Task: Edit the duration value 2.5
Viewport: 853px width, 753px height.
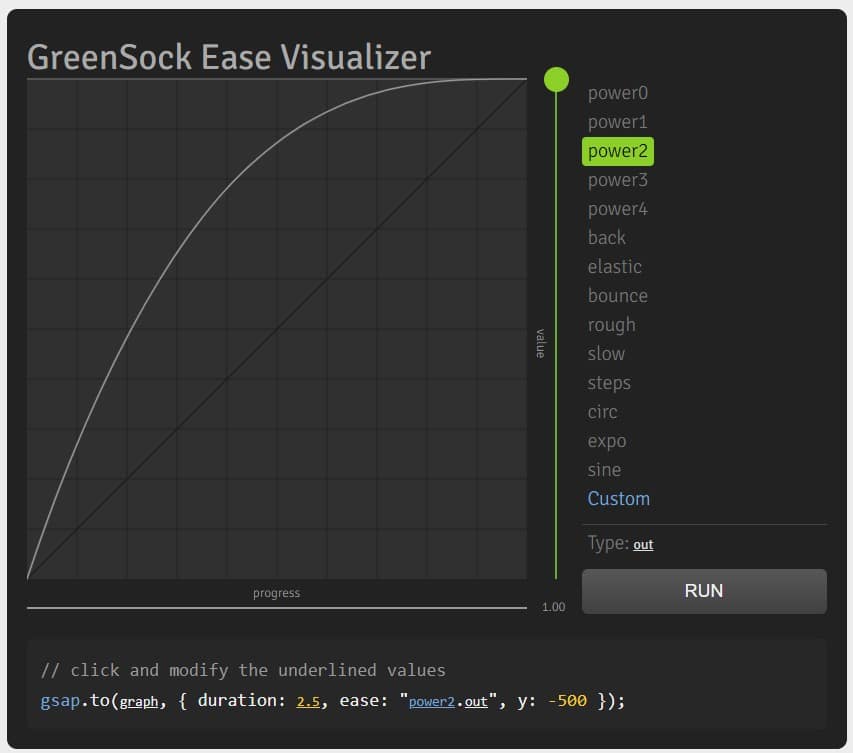Action: point(308,701)
